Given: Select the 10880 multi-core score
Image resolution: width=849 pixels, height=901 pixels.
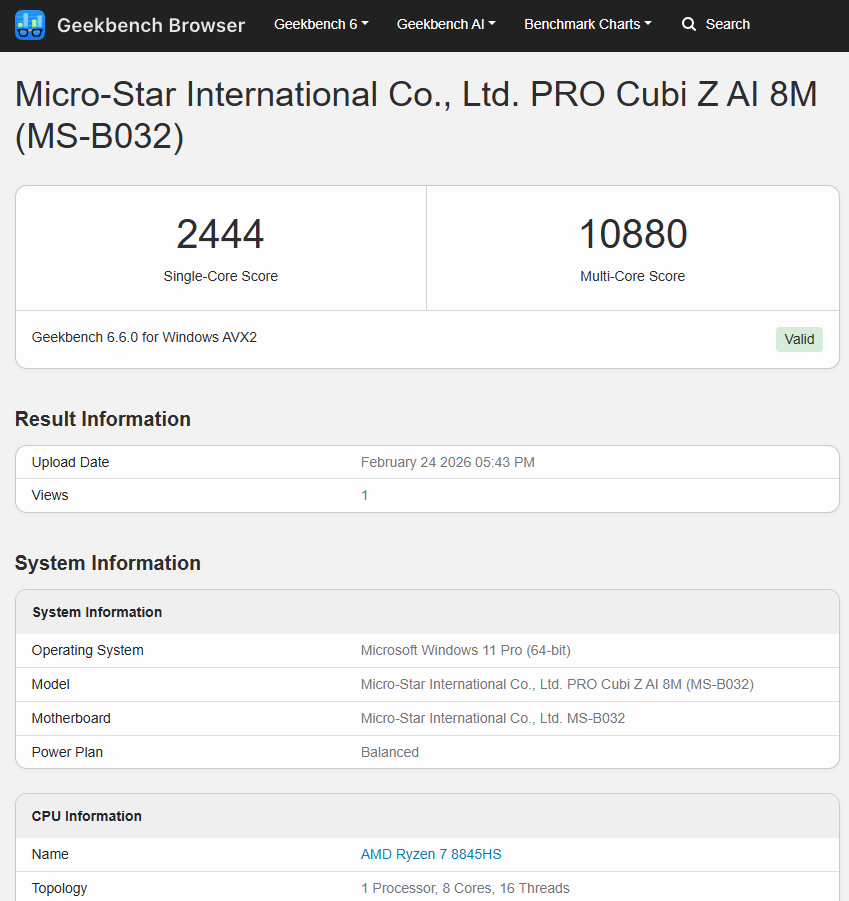Looking at the screenshot, I should coord(633,235).
